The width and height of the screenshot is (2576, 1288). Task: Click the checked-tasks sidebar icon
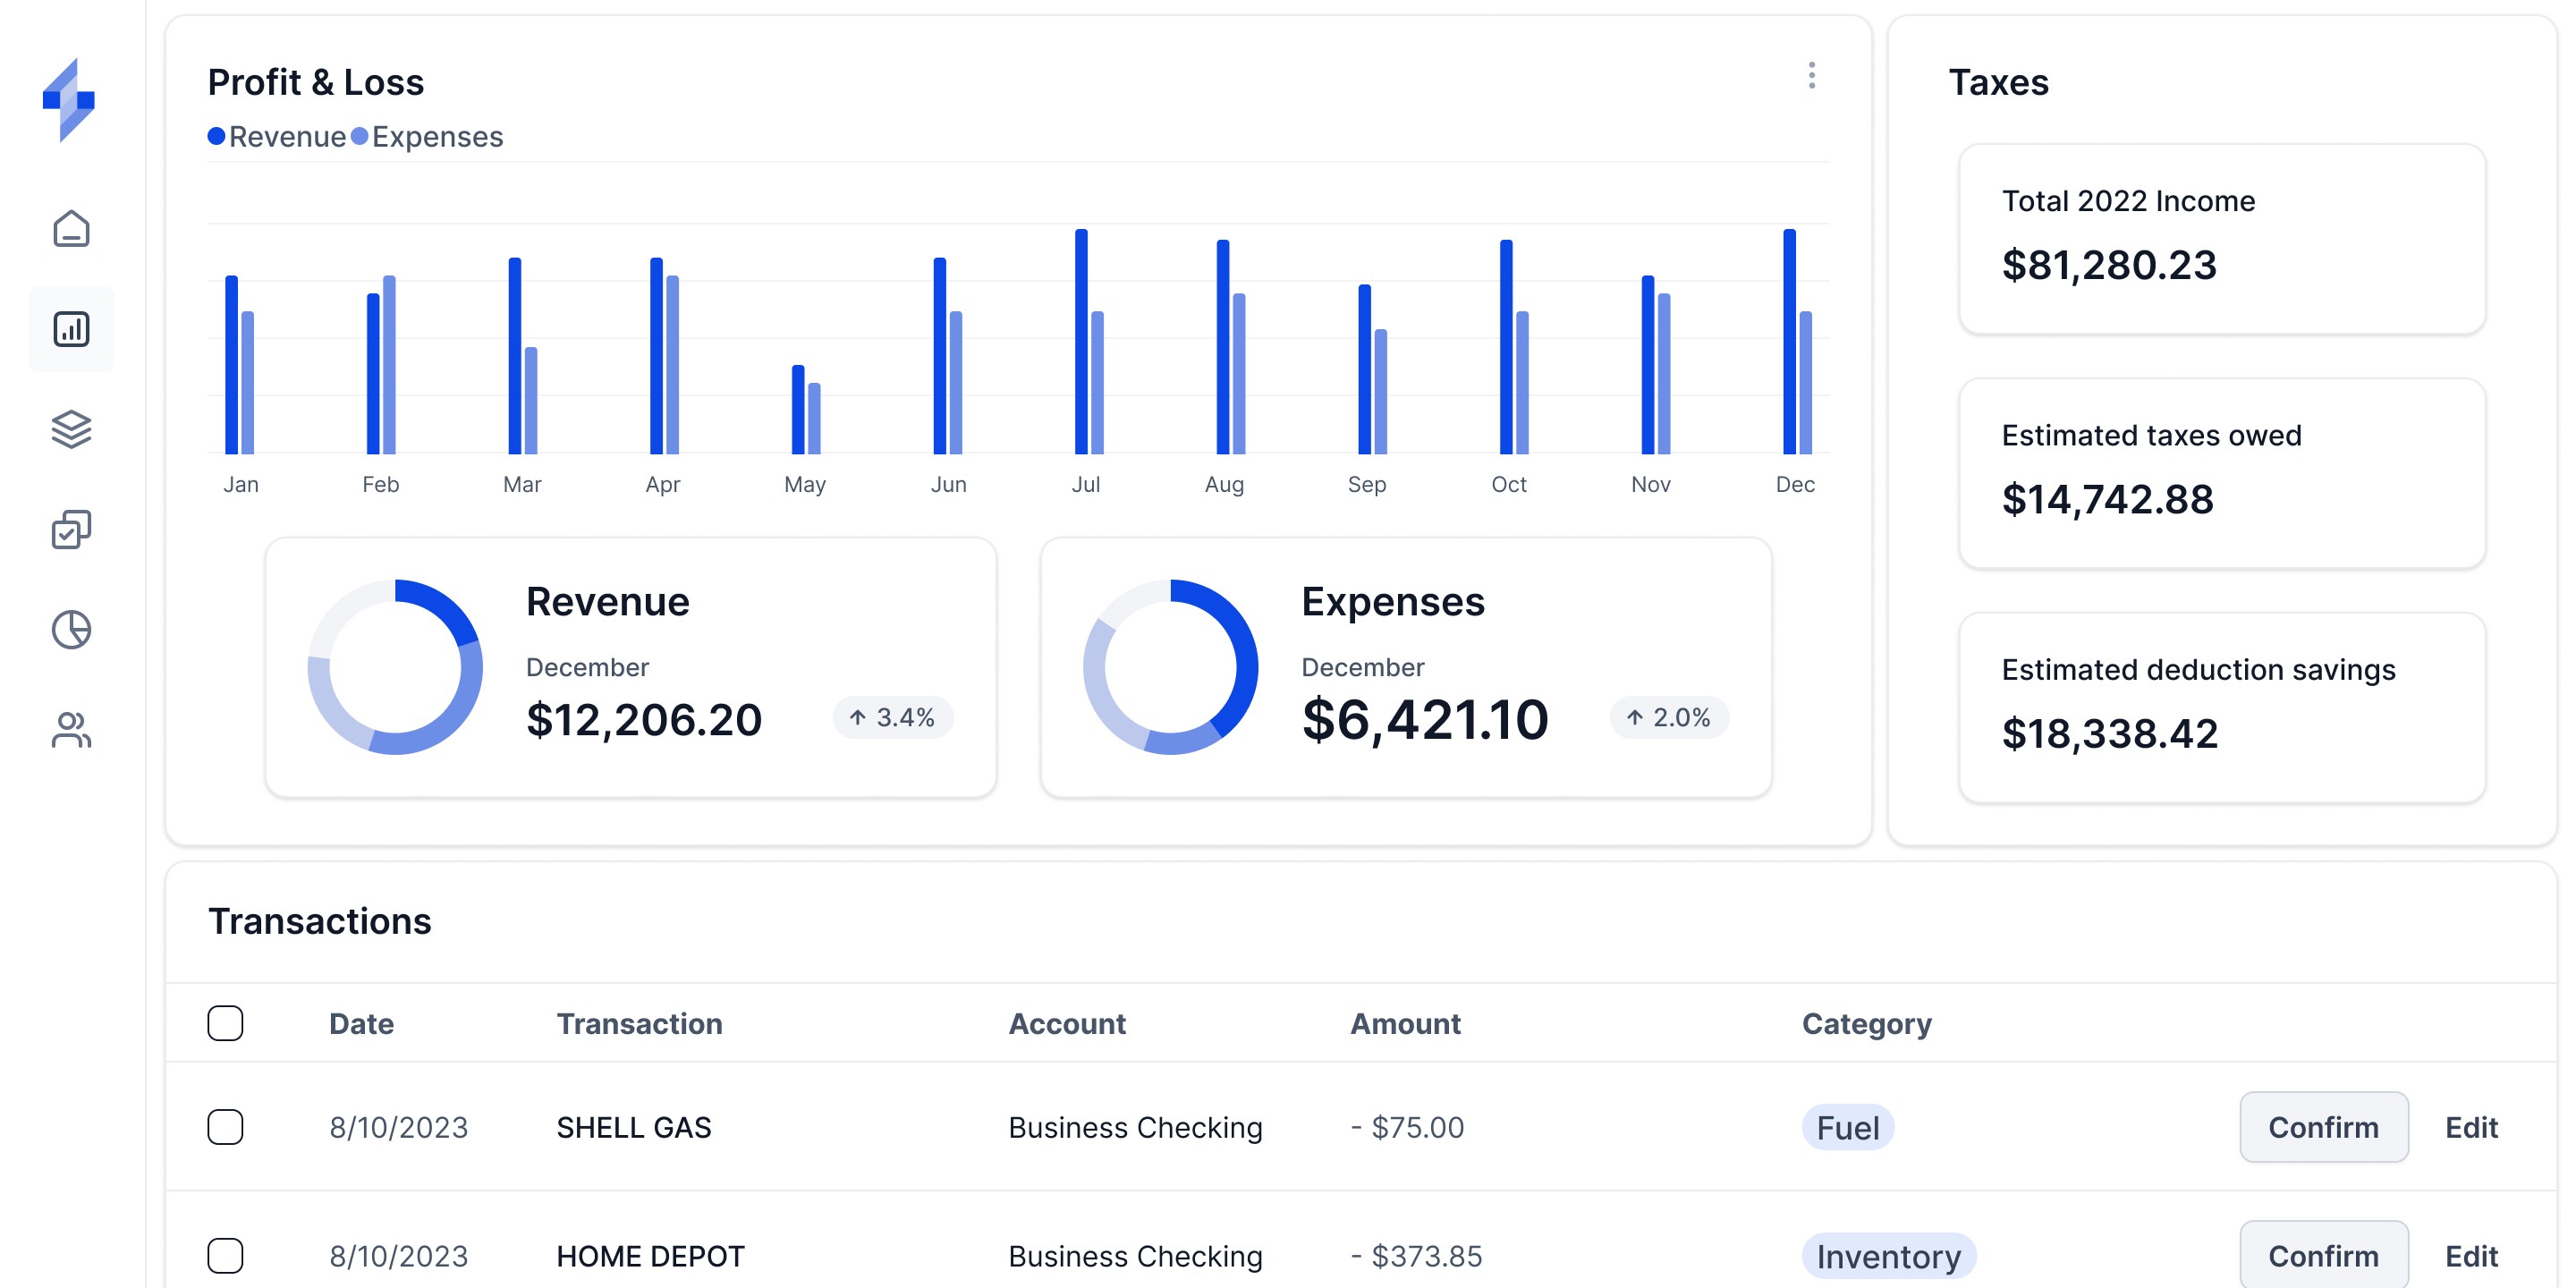coord(71,529)
